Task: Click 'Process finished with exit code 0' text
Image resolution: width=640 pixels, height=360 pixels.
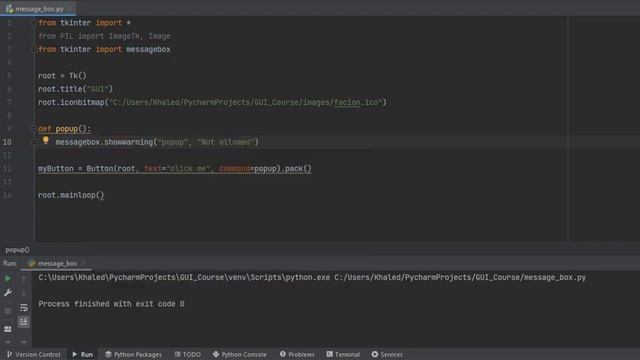Action: [111, 304]
